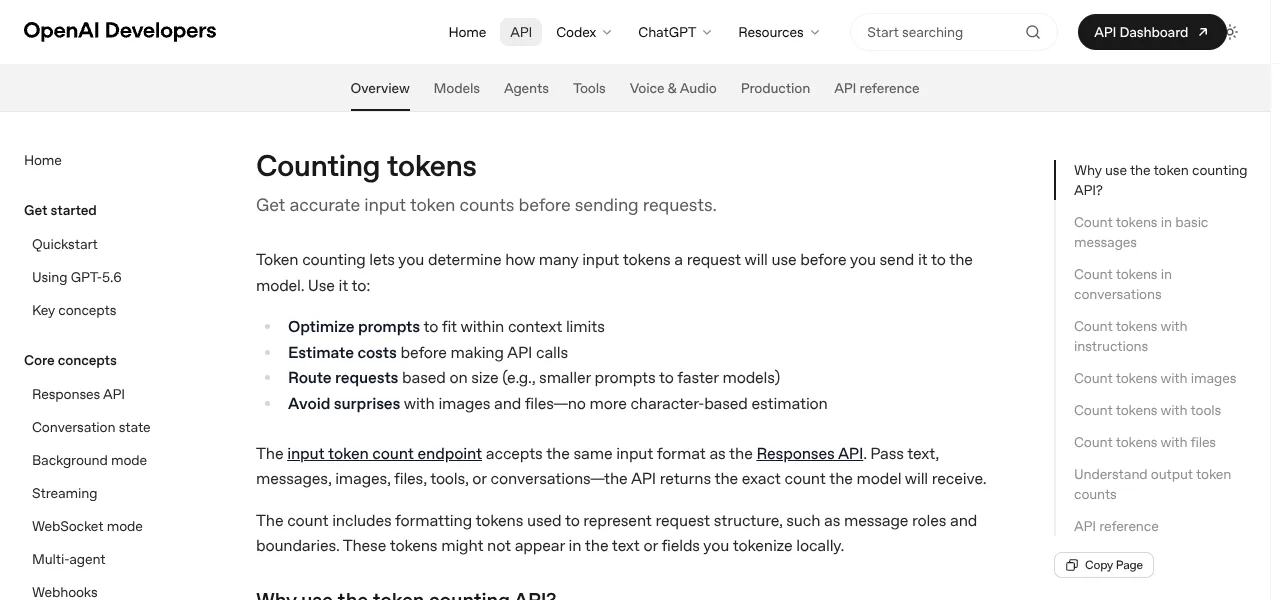Screen dimensions: 1280x600
Task: Open Streaming in the sidebar
Action: click(64, 493)
